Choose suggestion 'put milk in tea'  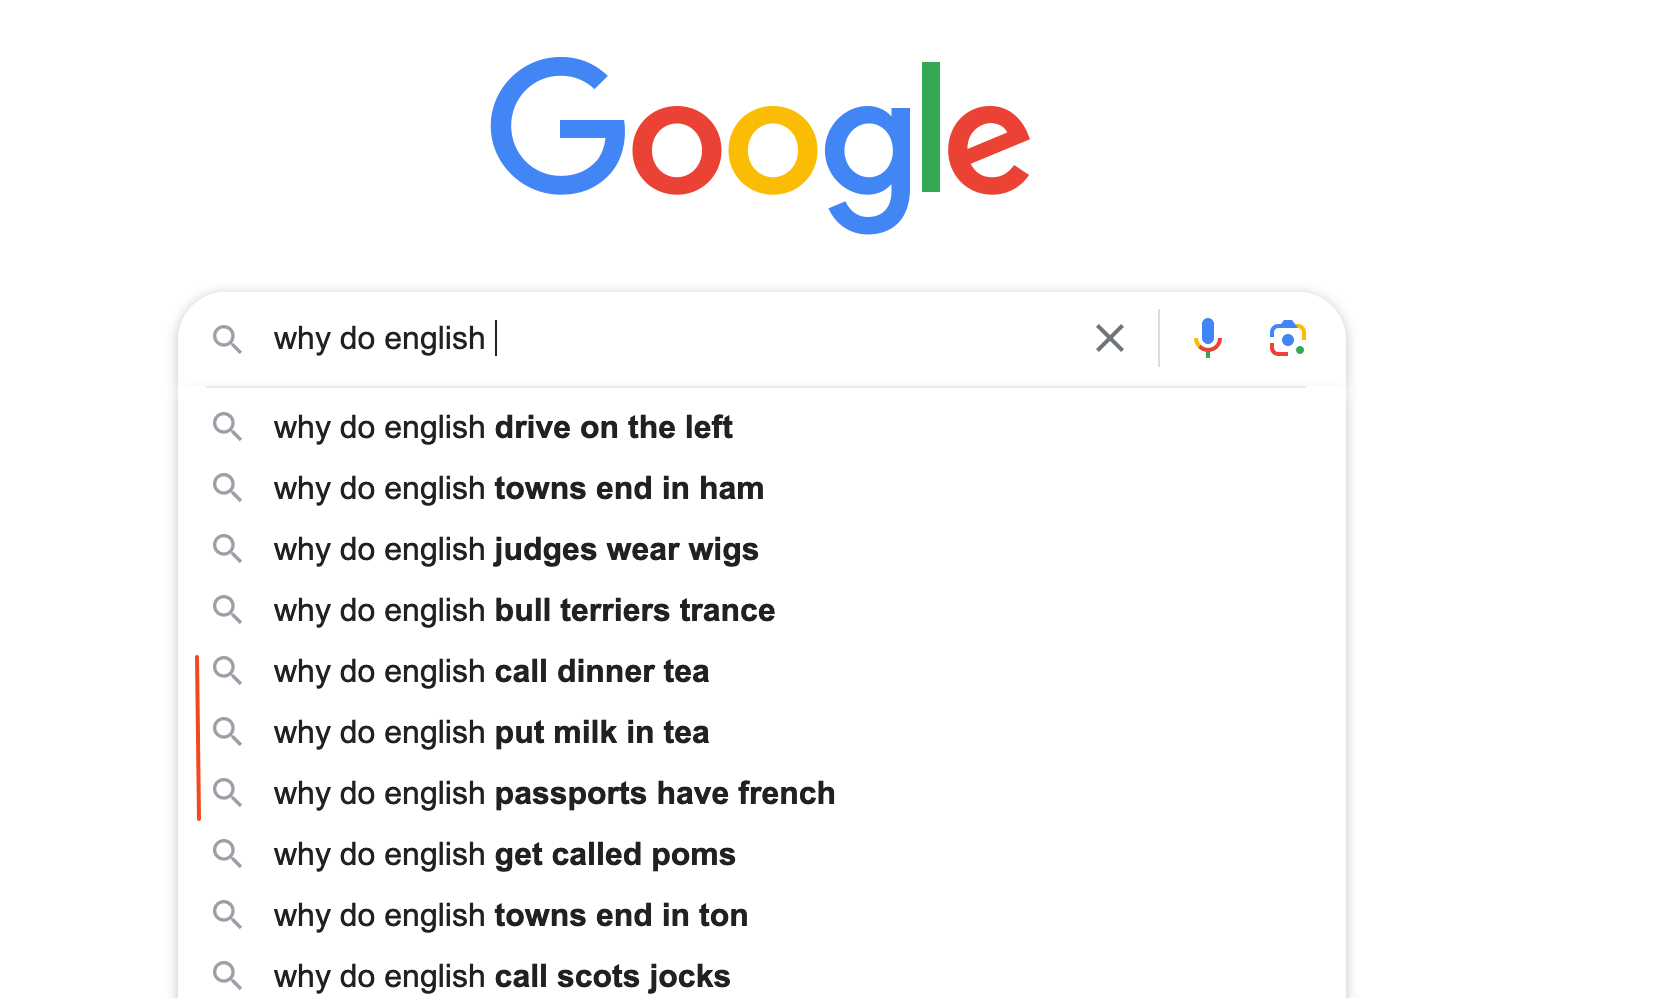click(x=762, y=732)
